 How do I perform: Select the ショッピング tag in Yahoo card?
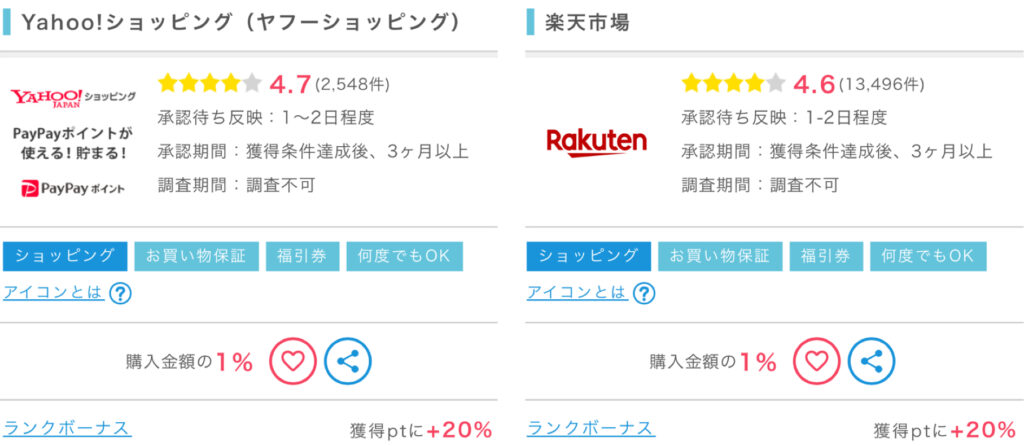tap(65, 257)
